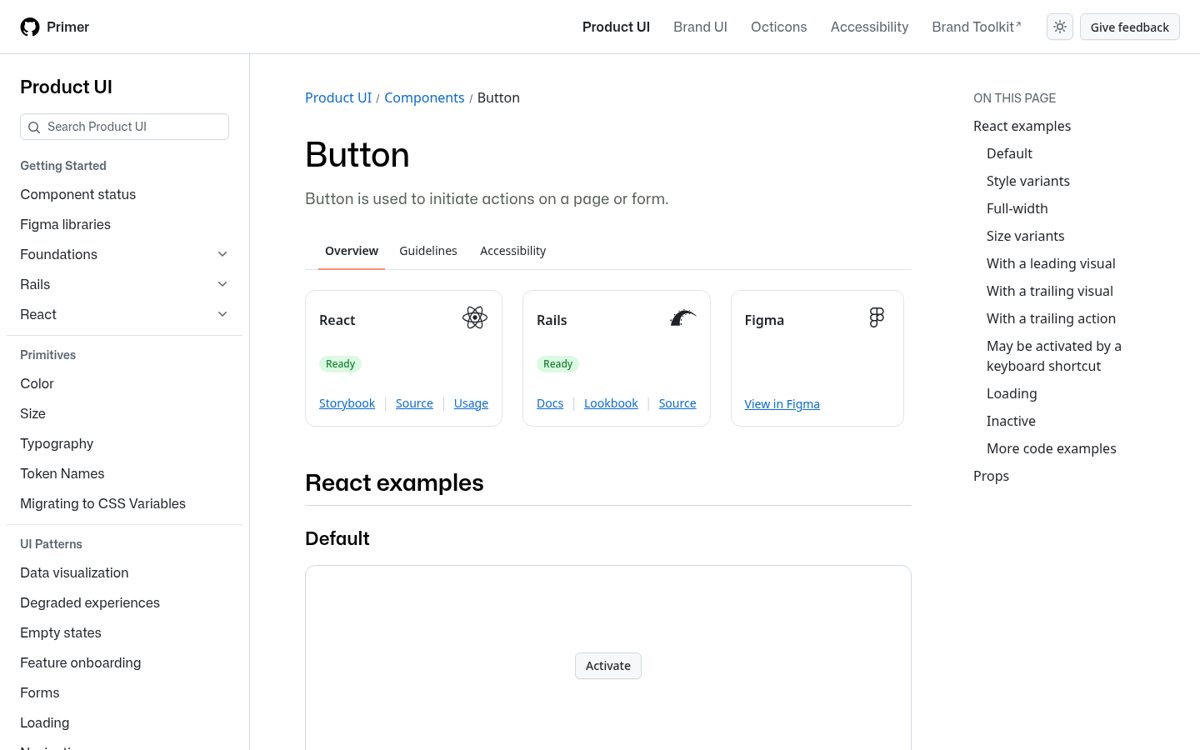Open Migrating to CSS Variables page

click(103, 503)
